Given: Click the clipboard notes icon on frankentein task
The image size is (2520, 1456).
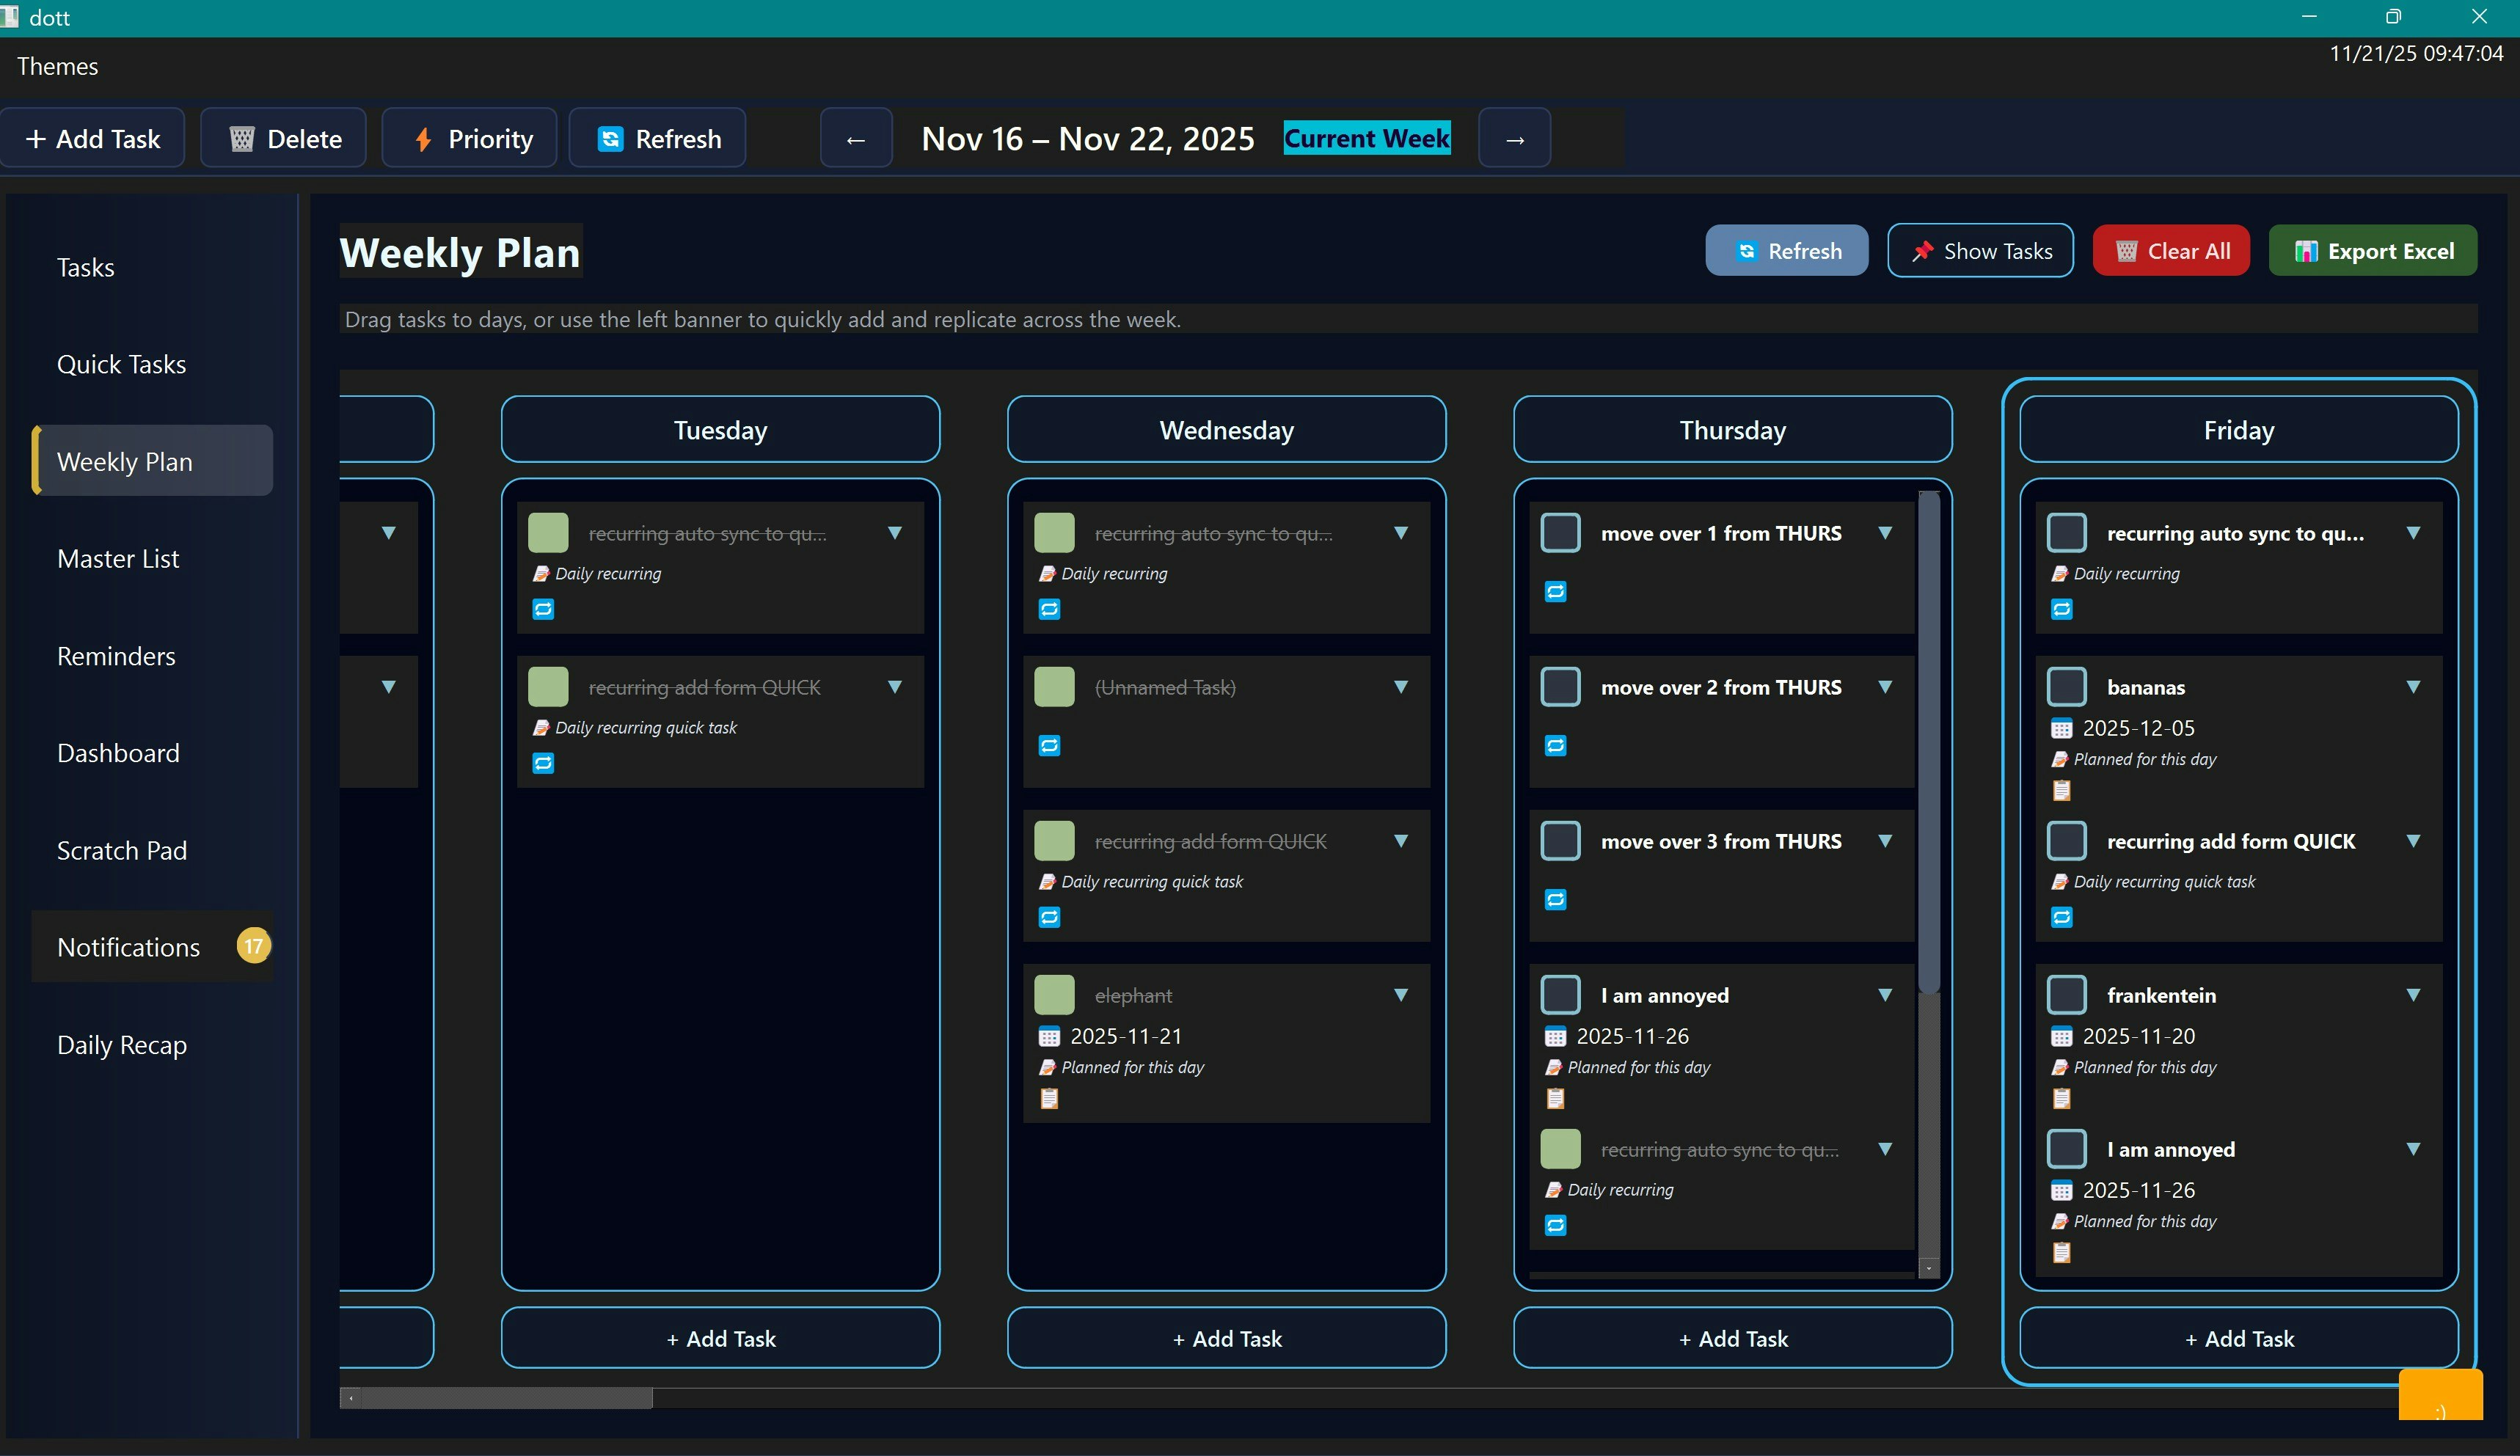Looking at the screenshot, I should pyautogui.click(x=2062, y=1097).
